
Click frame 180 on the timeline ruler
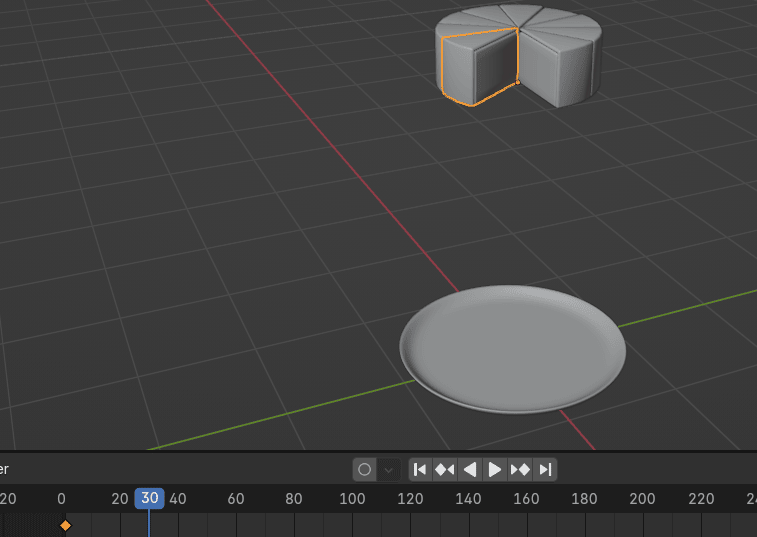[584, 499]
